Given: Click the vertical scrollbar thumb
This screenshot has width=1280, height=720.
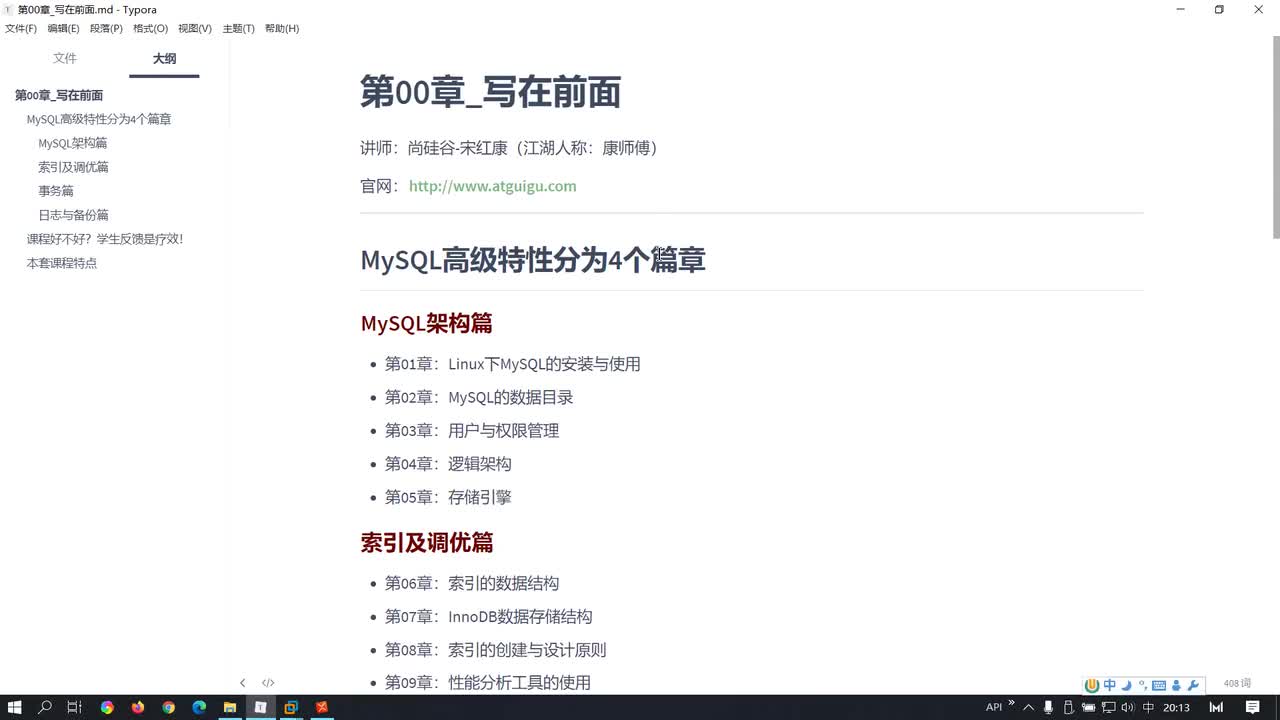Looking at the screenshot, I should coord(1275,137).
